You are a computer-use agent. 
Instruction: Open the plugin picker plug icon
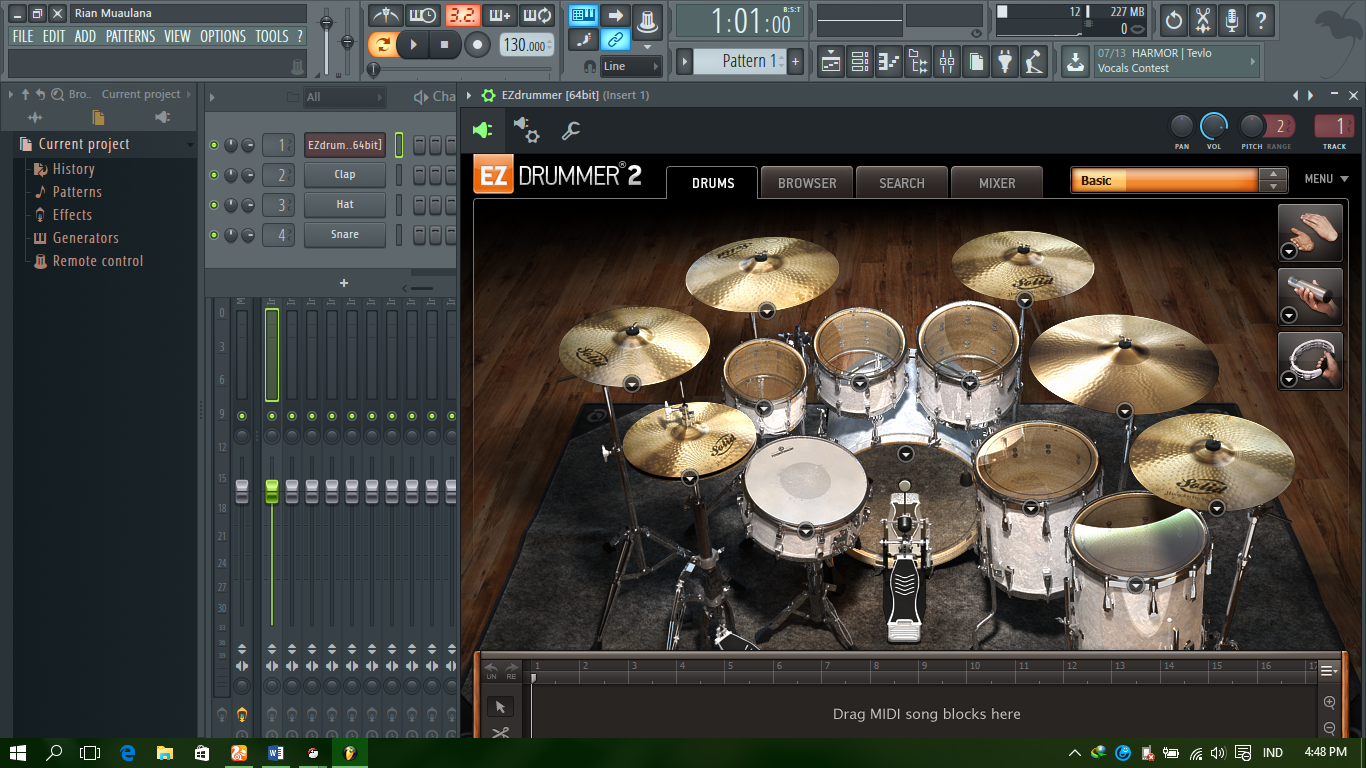coord(1005,62)
